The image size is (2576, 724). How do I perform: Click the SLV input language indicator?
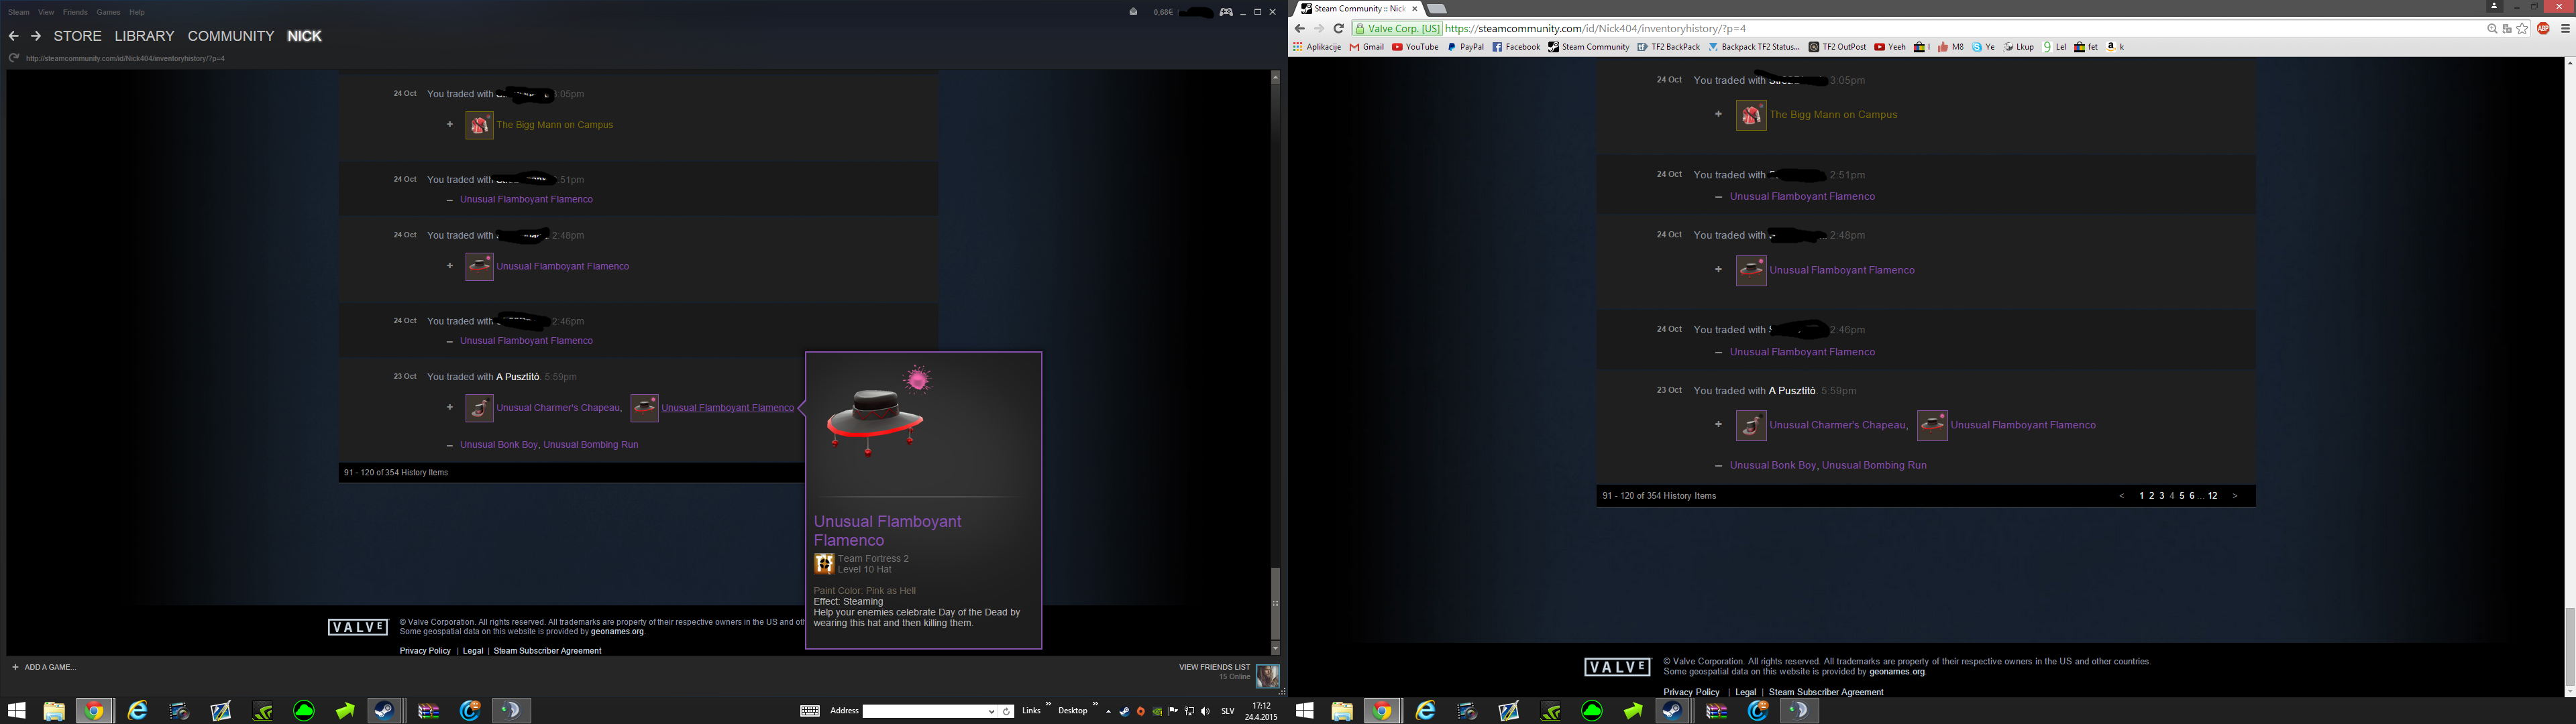(x=1228, y=711)
